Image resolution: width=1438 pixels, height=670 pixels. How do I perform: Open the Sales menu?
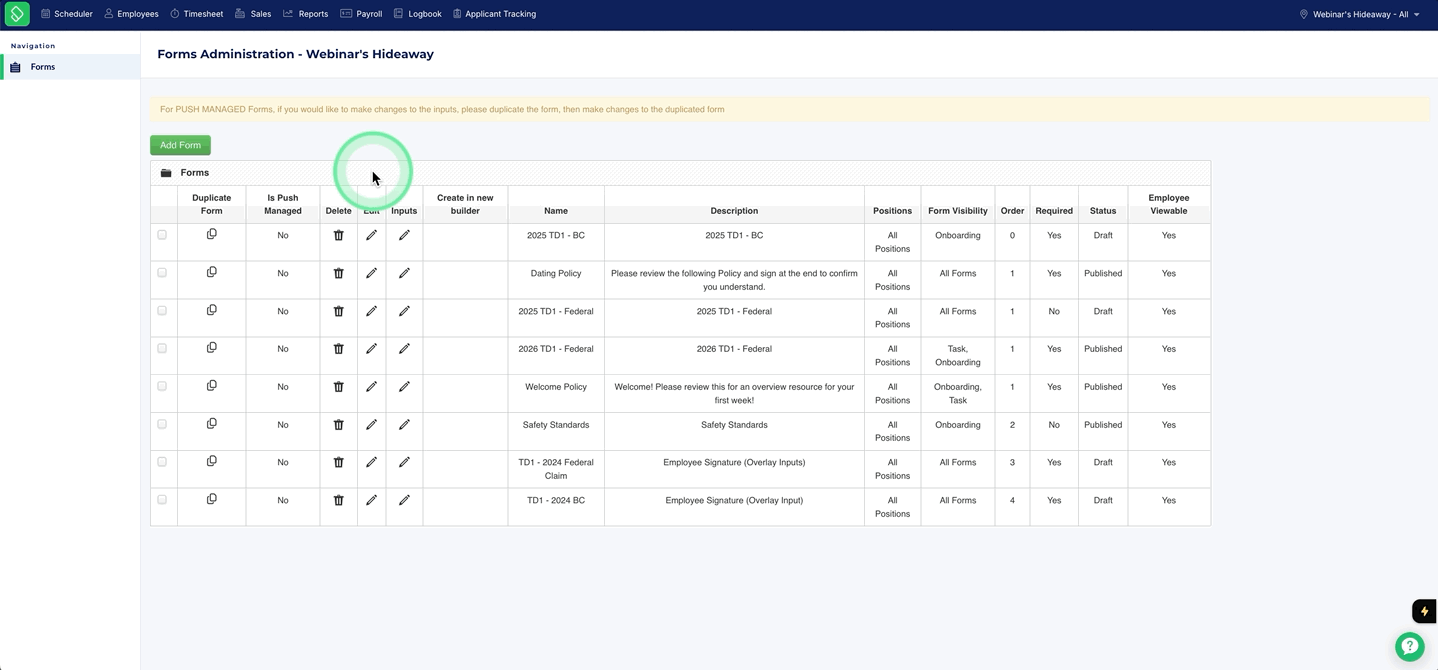click(x=253, y=14)
